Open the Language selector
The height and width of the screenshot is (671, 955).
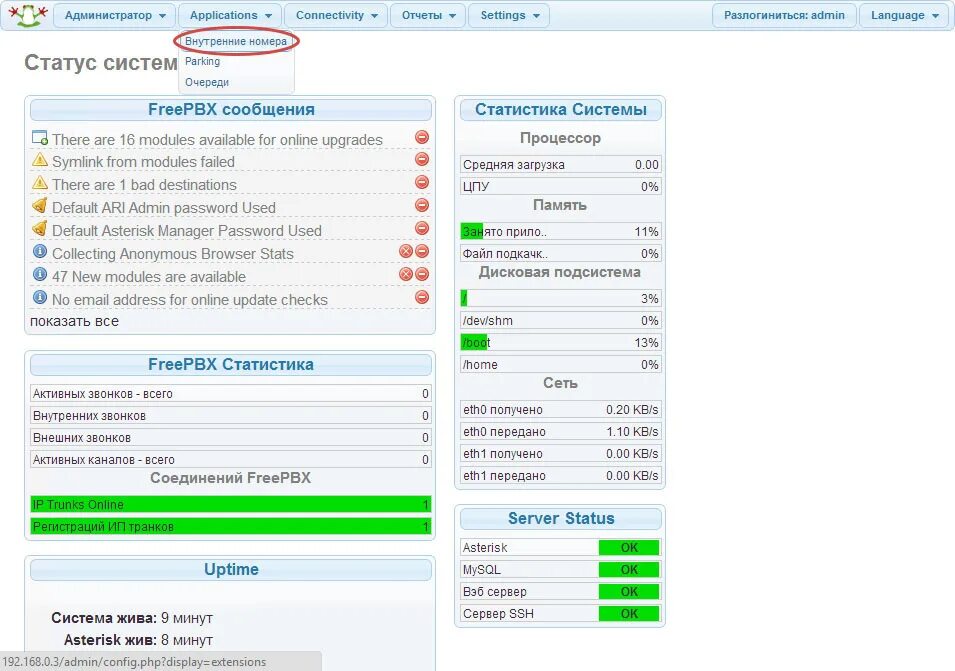[x=904, y=15]
